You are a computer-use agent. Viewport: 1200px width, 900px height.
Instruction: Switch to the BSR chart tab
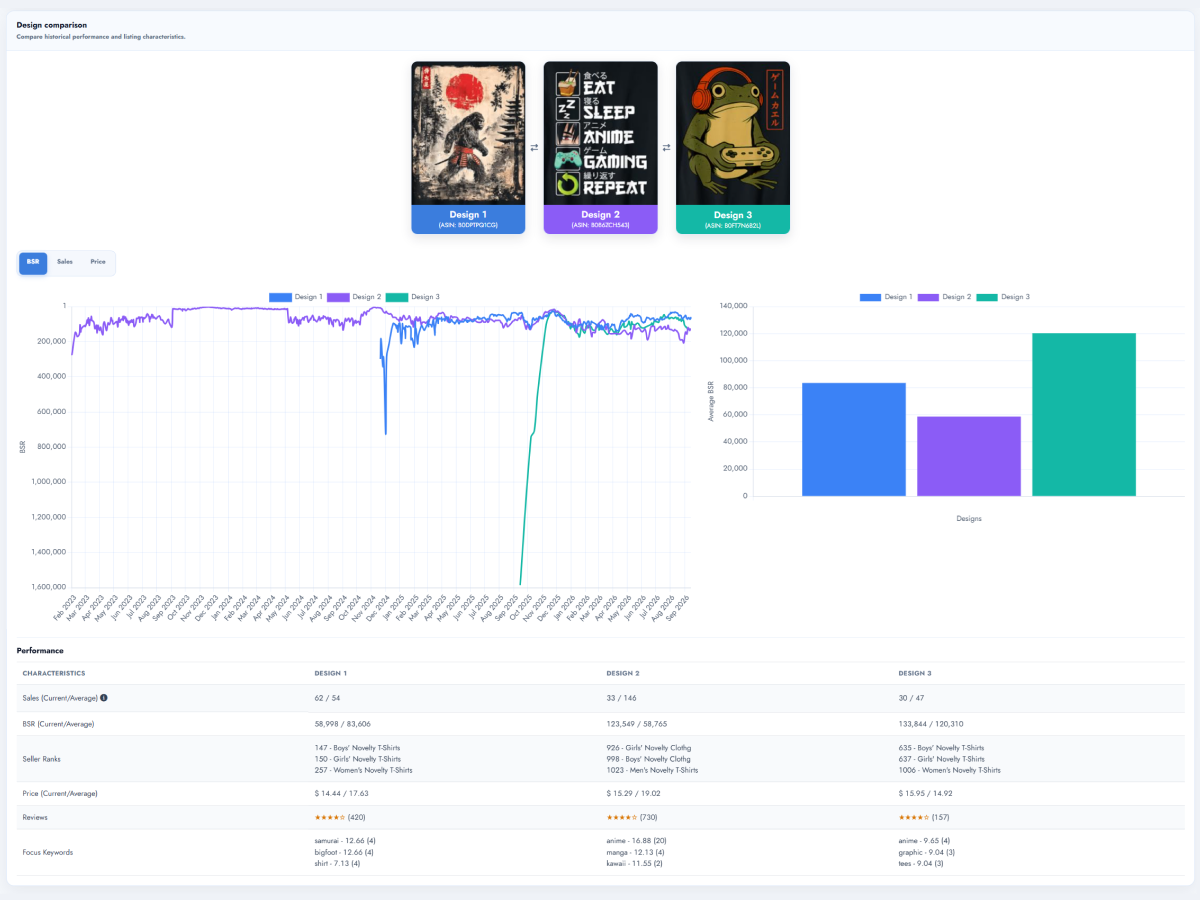point(33,262)
